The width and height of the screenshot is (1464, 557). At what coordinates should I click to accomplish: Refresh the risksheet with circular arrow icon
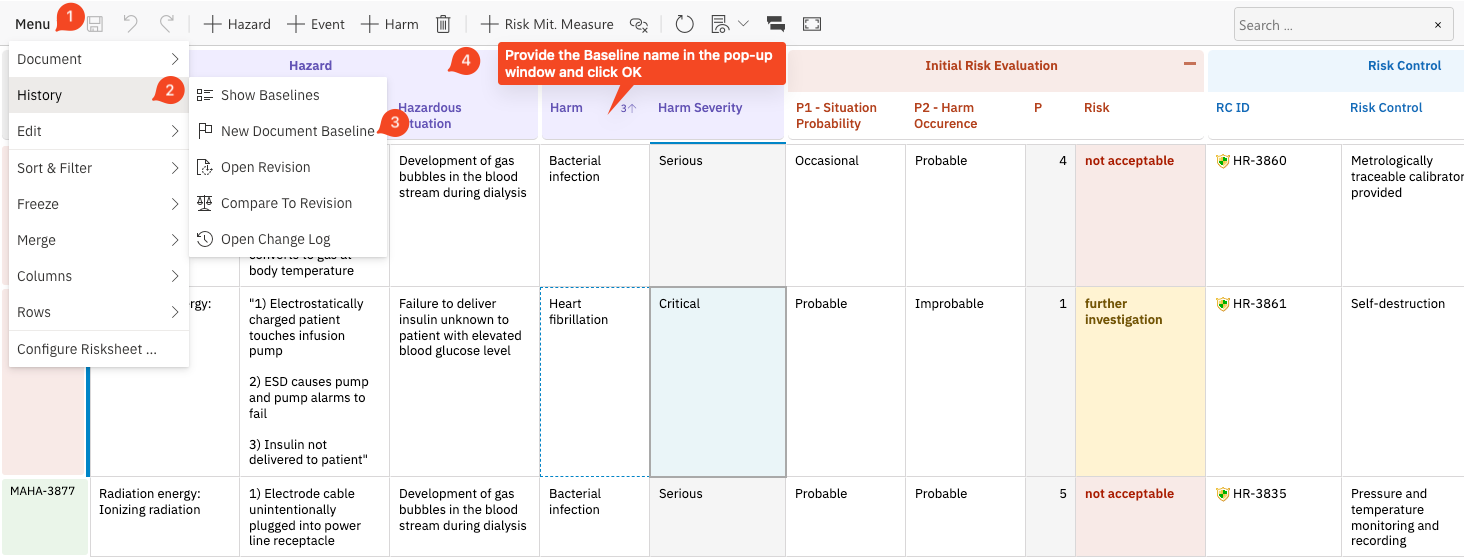(685, 24)
